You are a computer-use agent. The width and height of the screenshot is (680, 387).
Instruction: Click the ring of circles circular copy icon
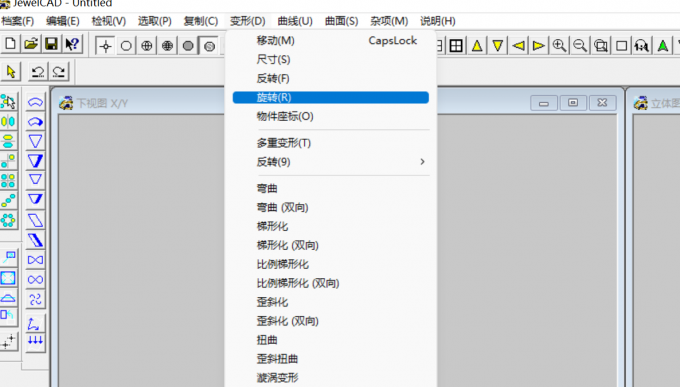click(x=8, y=220)
